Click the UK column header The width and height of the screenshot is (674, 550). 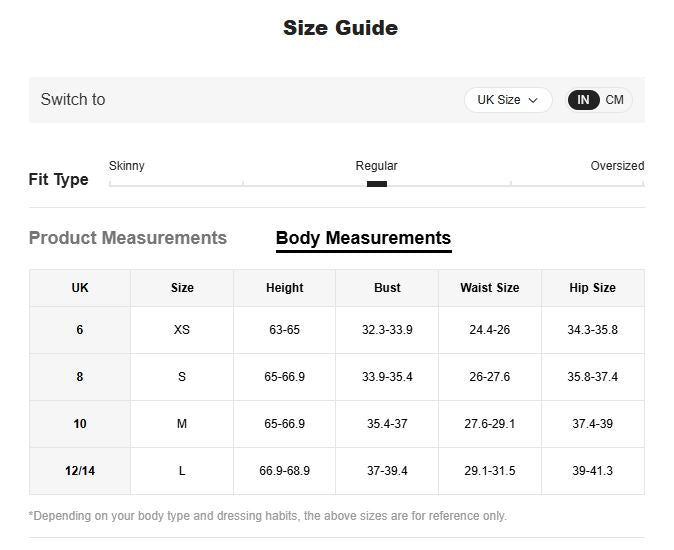(80, 288)
